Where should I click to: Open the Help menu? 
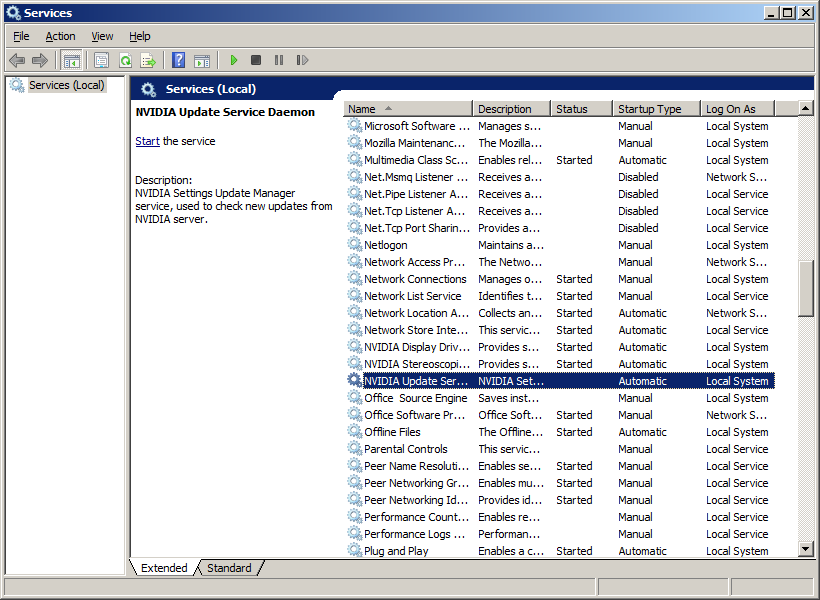[x=140, y=36]
